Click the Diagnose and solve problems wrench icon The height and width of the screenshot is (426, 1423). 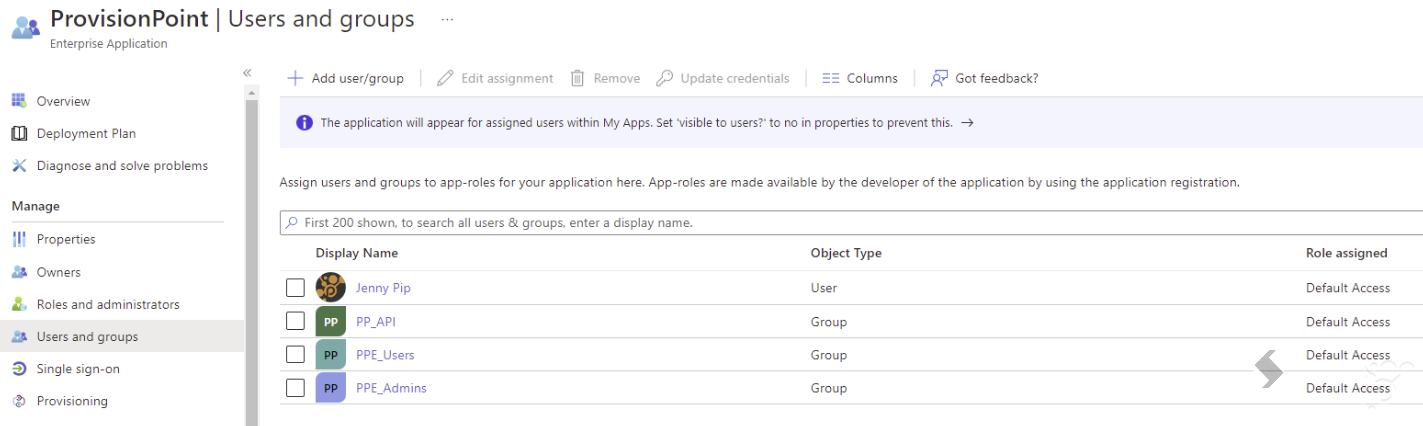[x=18, y=165]
